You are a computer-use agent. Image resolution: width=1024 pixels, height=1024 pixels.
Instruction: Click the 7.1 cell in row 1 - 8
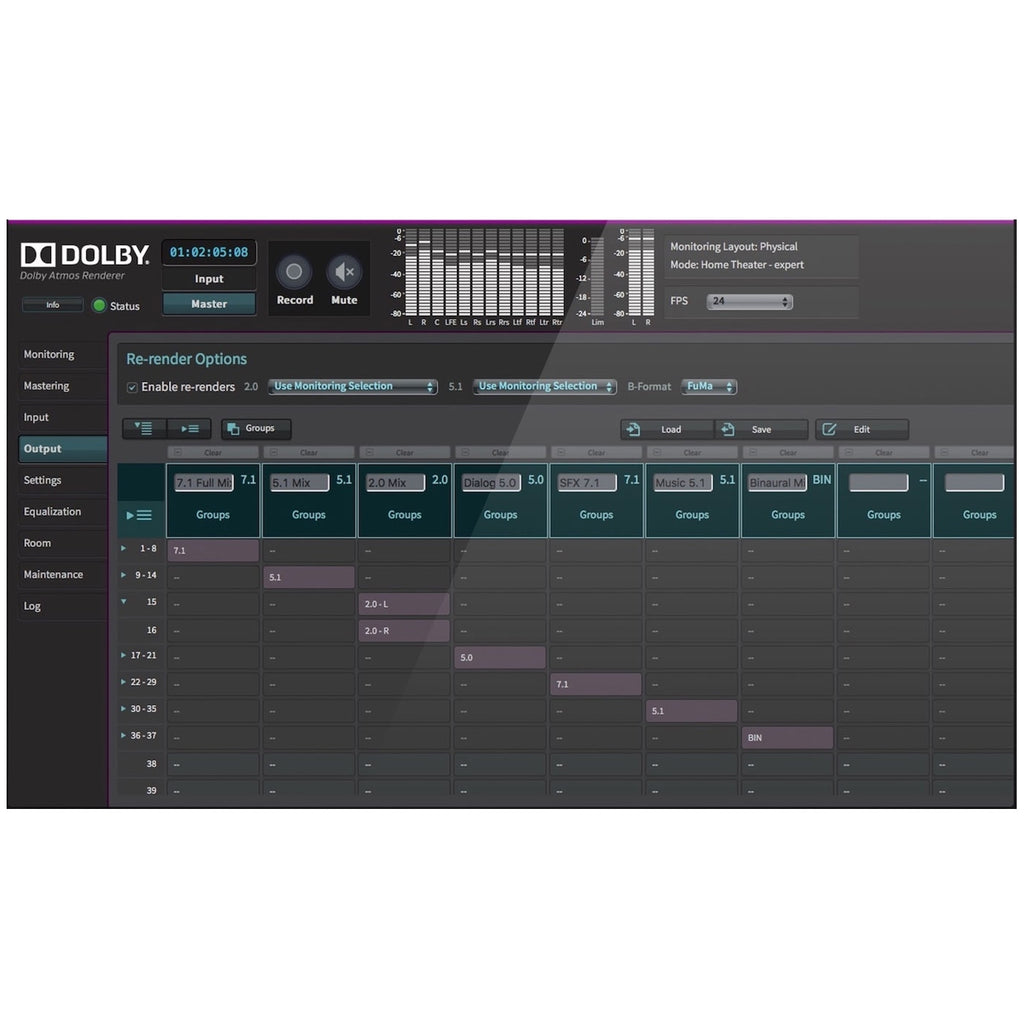point(213,551)
